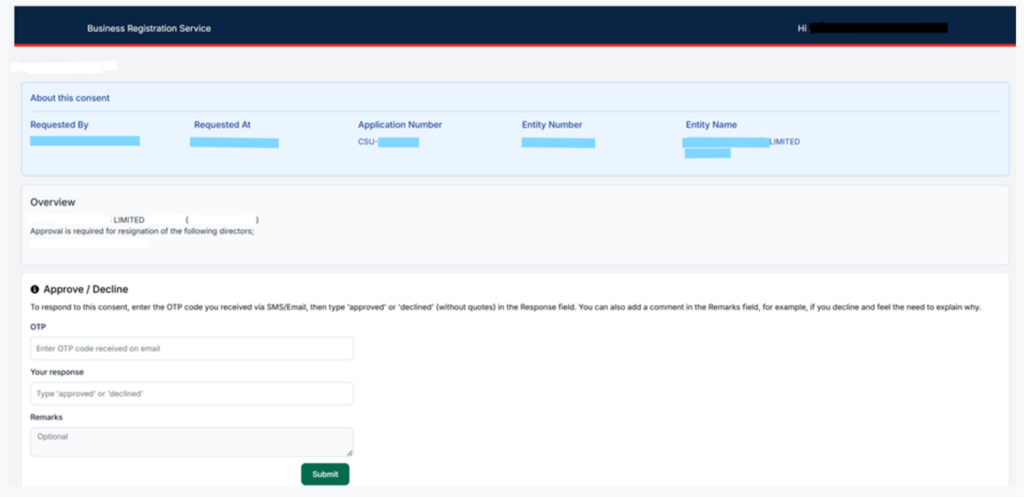The image size is (1024, 497).
Task: Click the 'Entity Name' label
Action: (711, 125)
